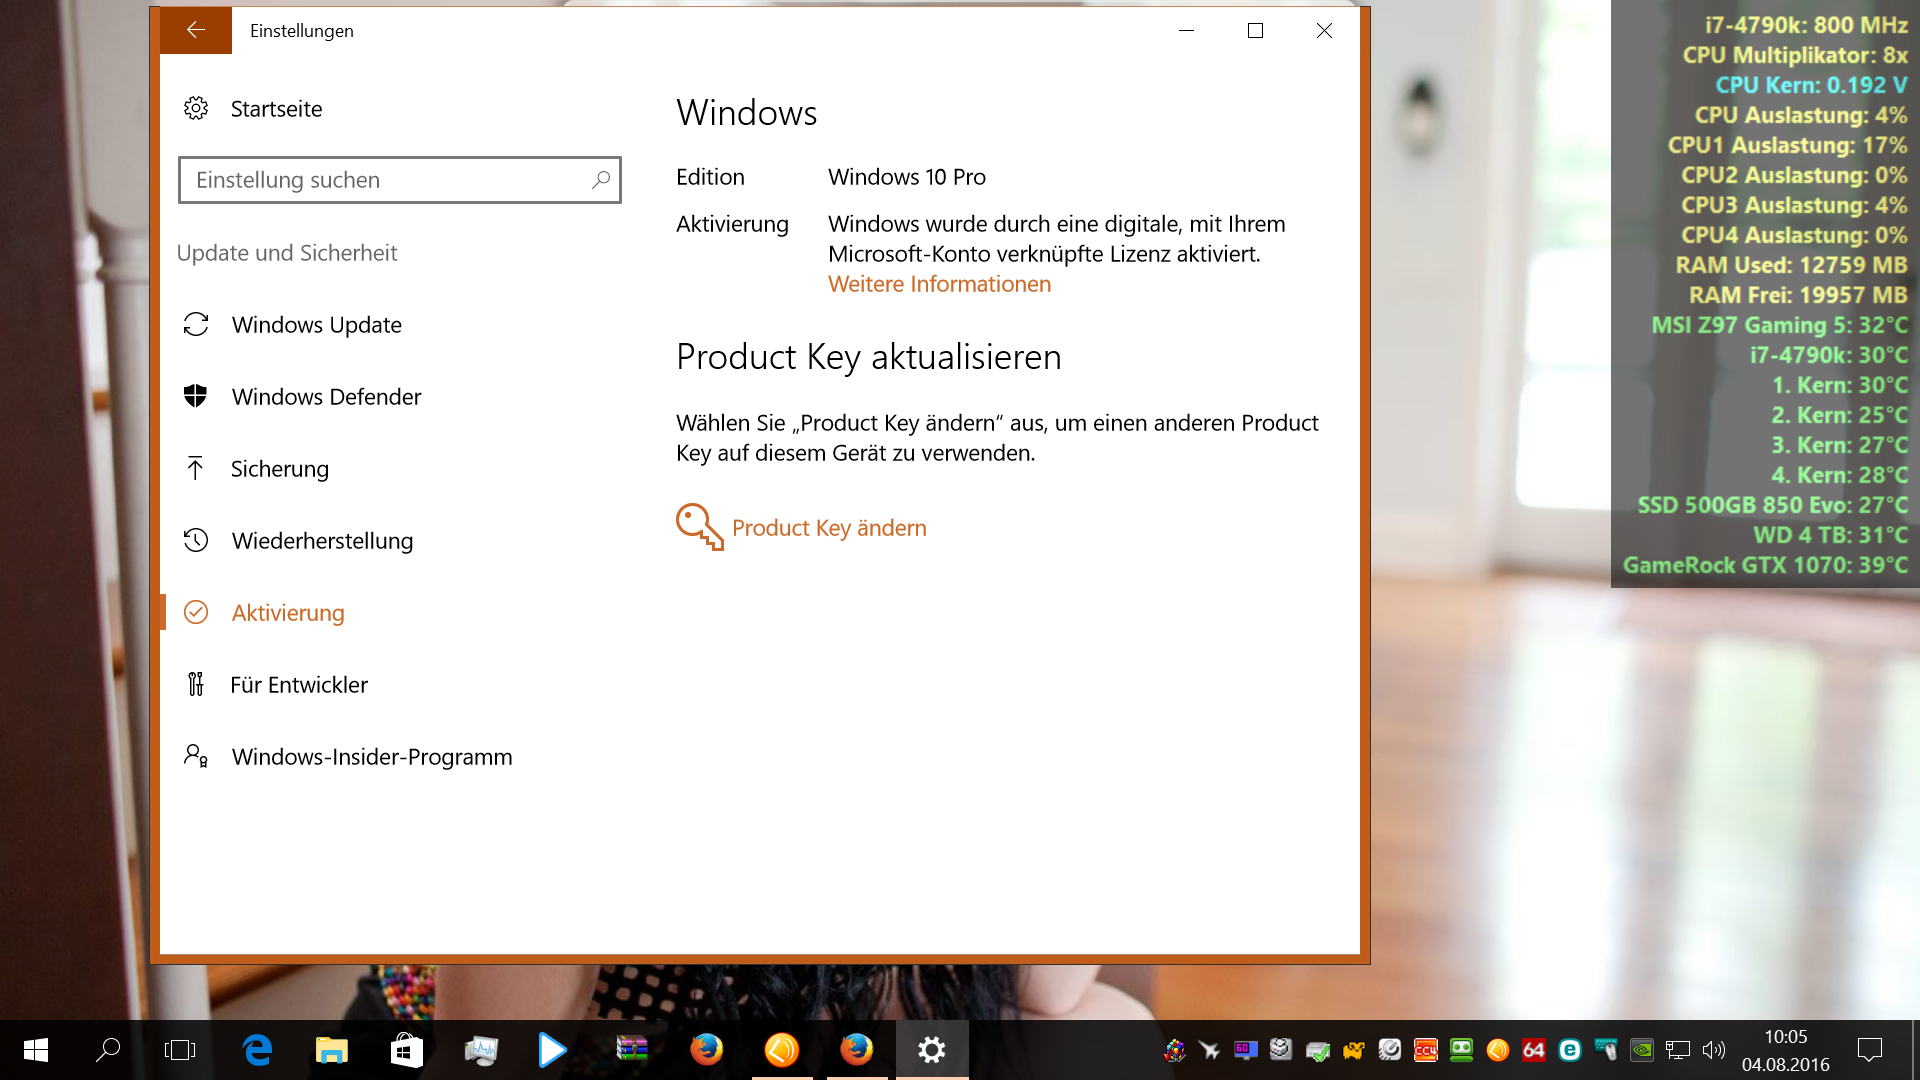The height and width of the screenshot is (1080, 1920).
Task: Open Windows Store on the taskbar
Action: pyautogui.click(x=406, y=1049)
